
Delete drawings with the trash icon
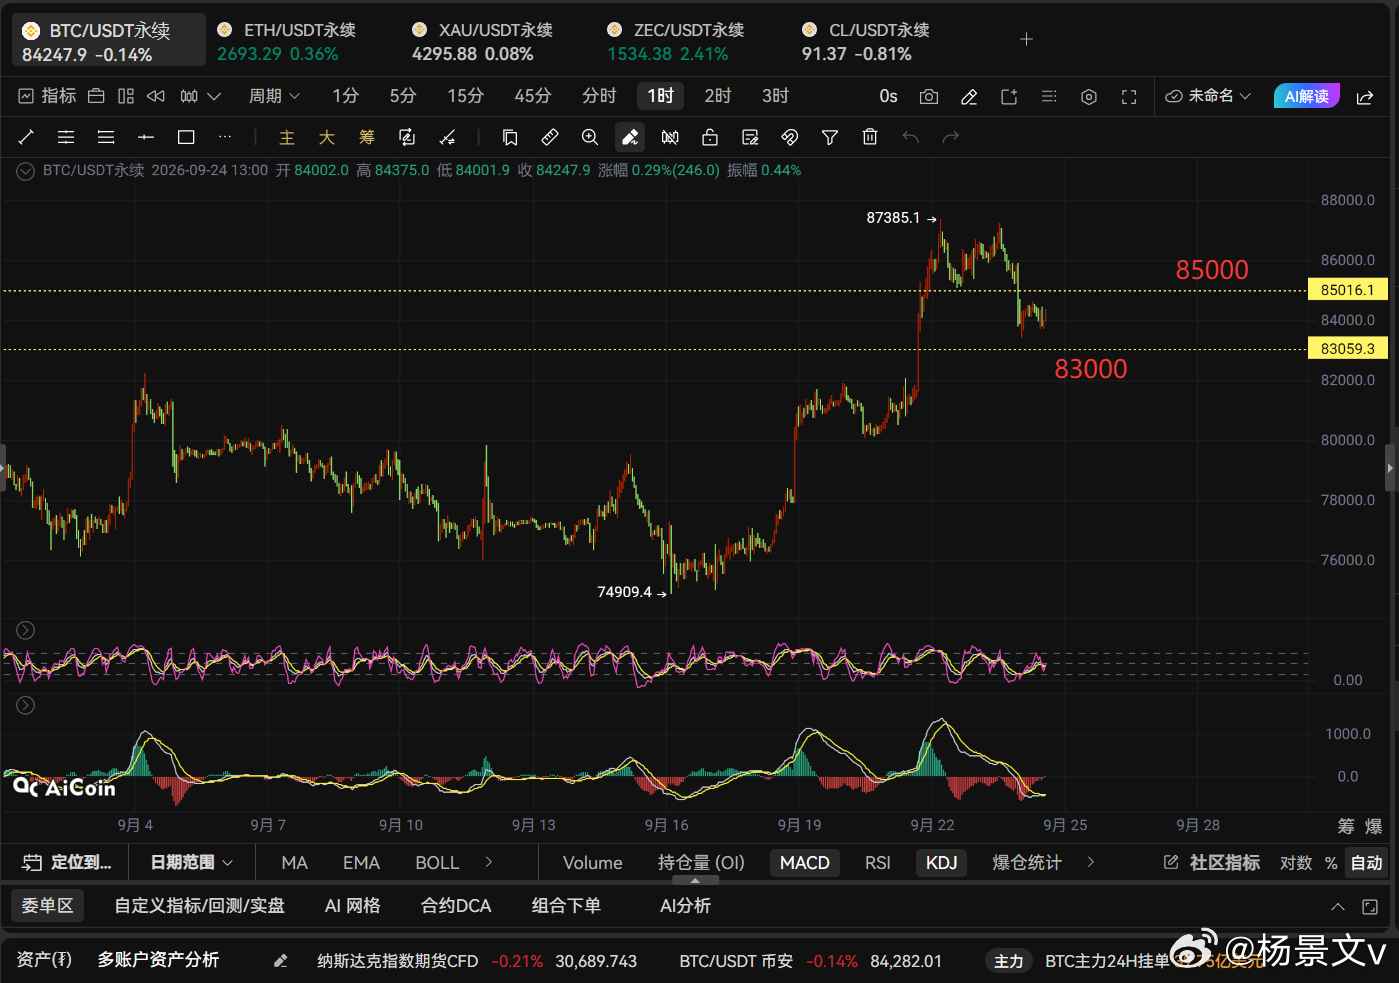(870, 137)
